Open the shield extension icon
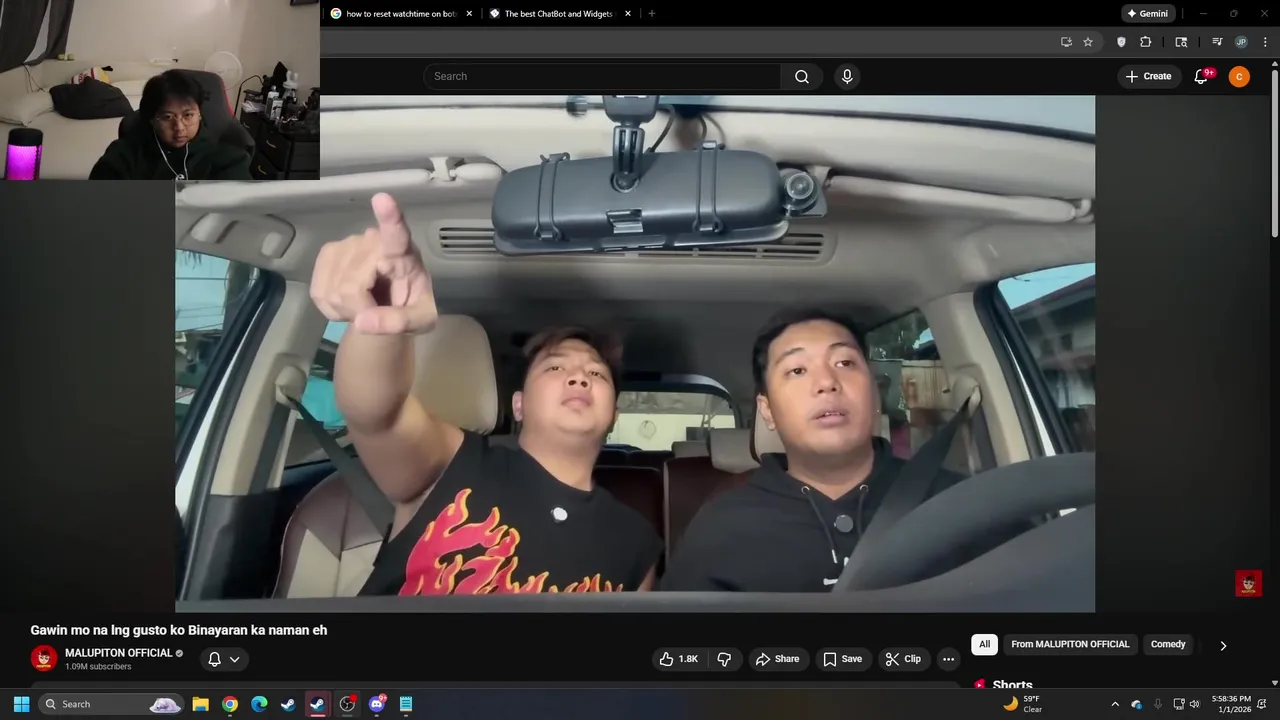 1121,42
